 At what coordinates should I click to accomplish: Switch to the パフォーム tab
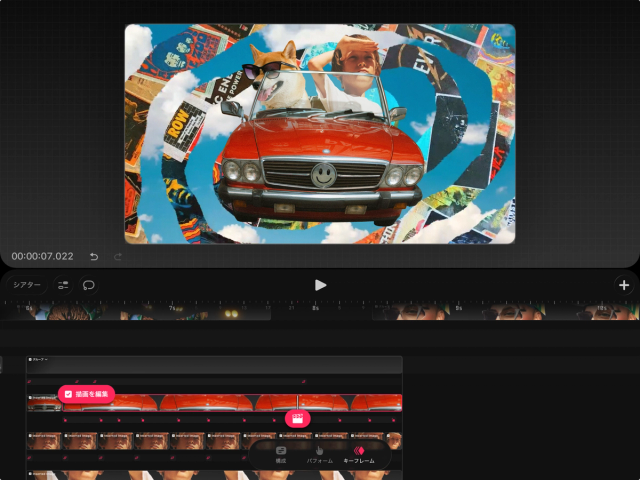pyautogui.click(x=320, y=455)
